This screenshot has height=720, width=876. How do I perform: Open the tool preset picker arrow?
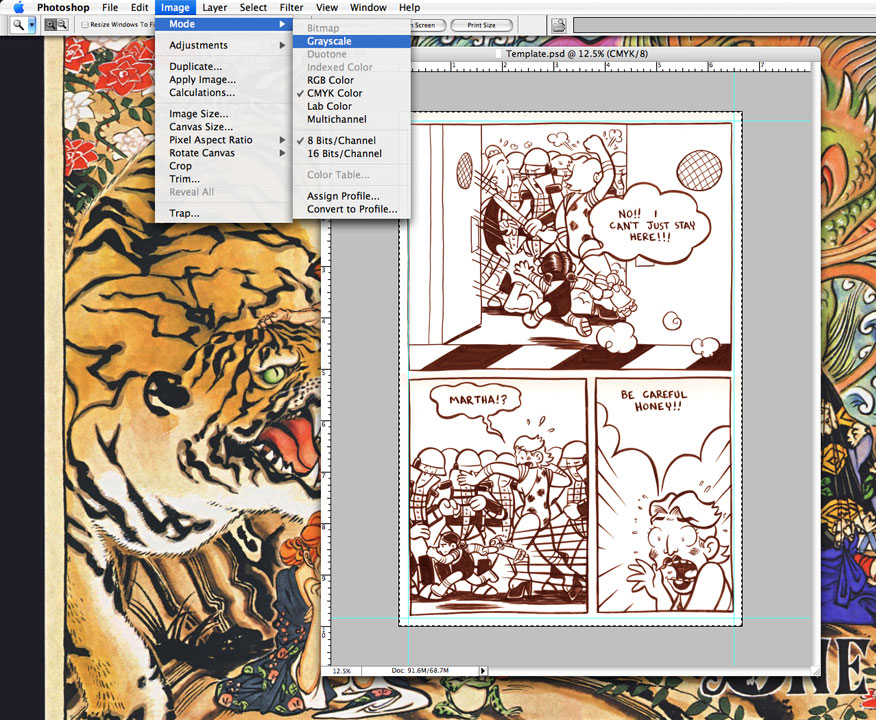(31, 25)
